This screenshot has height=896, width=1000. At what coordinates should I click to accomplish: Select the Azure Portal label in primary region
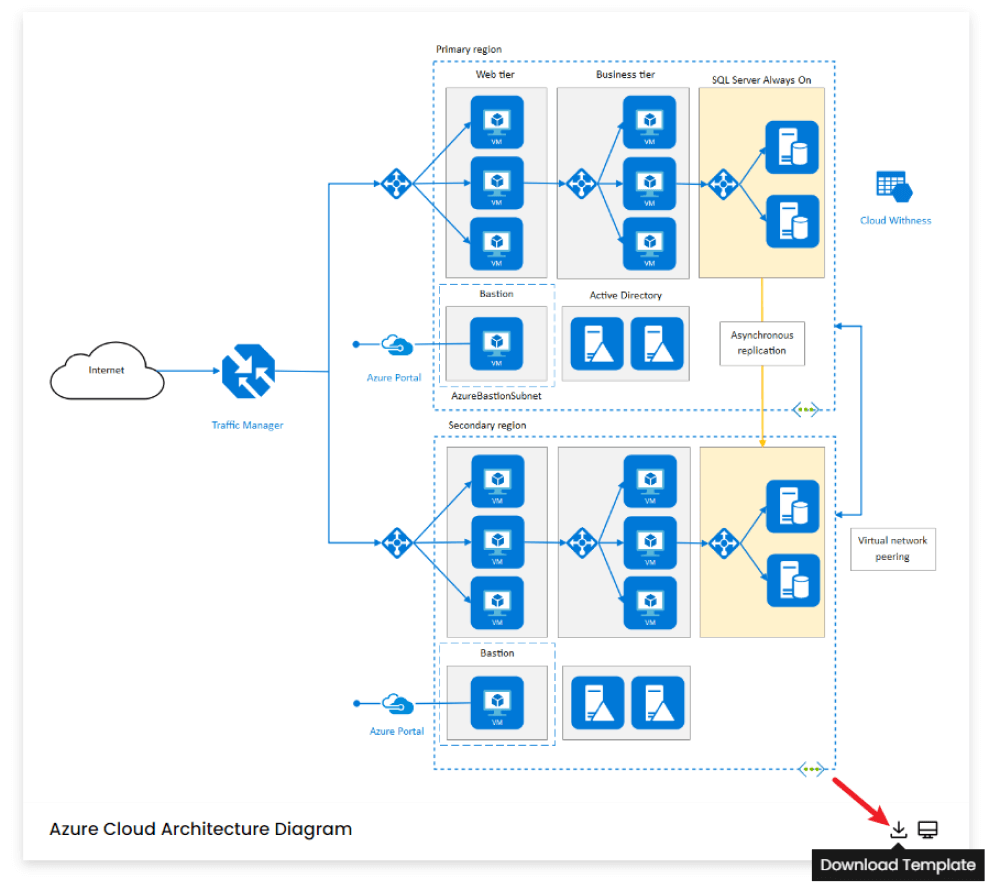[394, 378]
